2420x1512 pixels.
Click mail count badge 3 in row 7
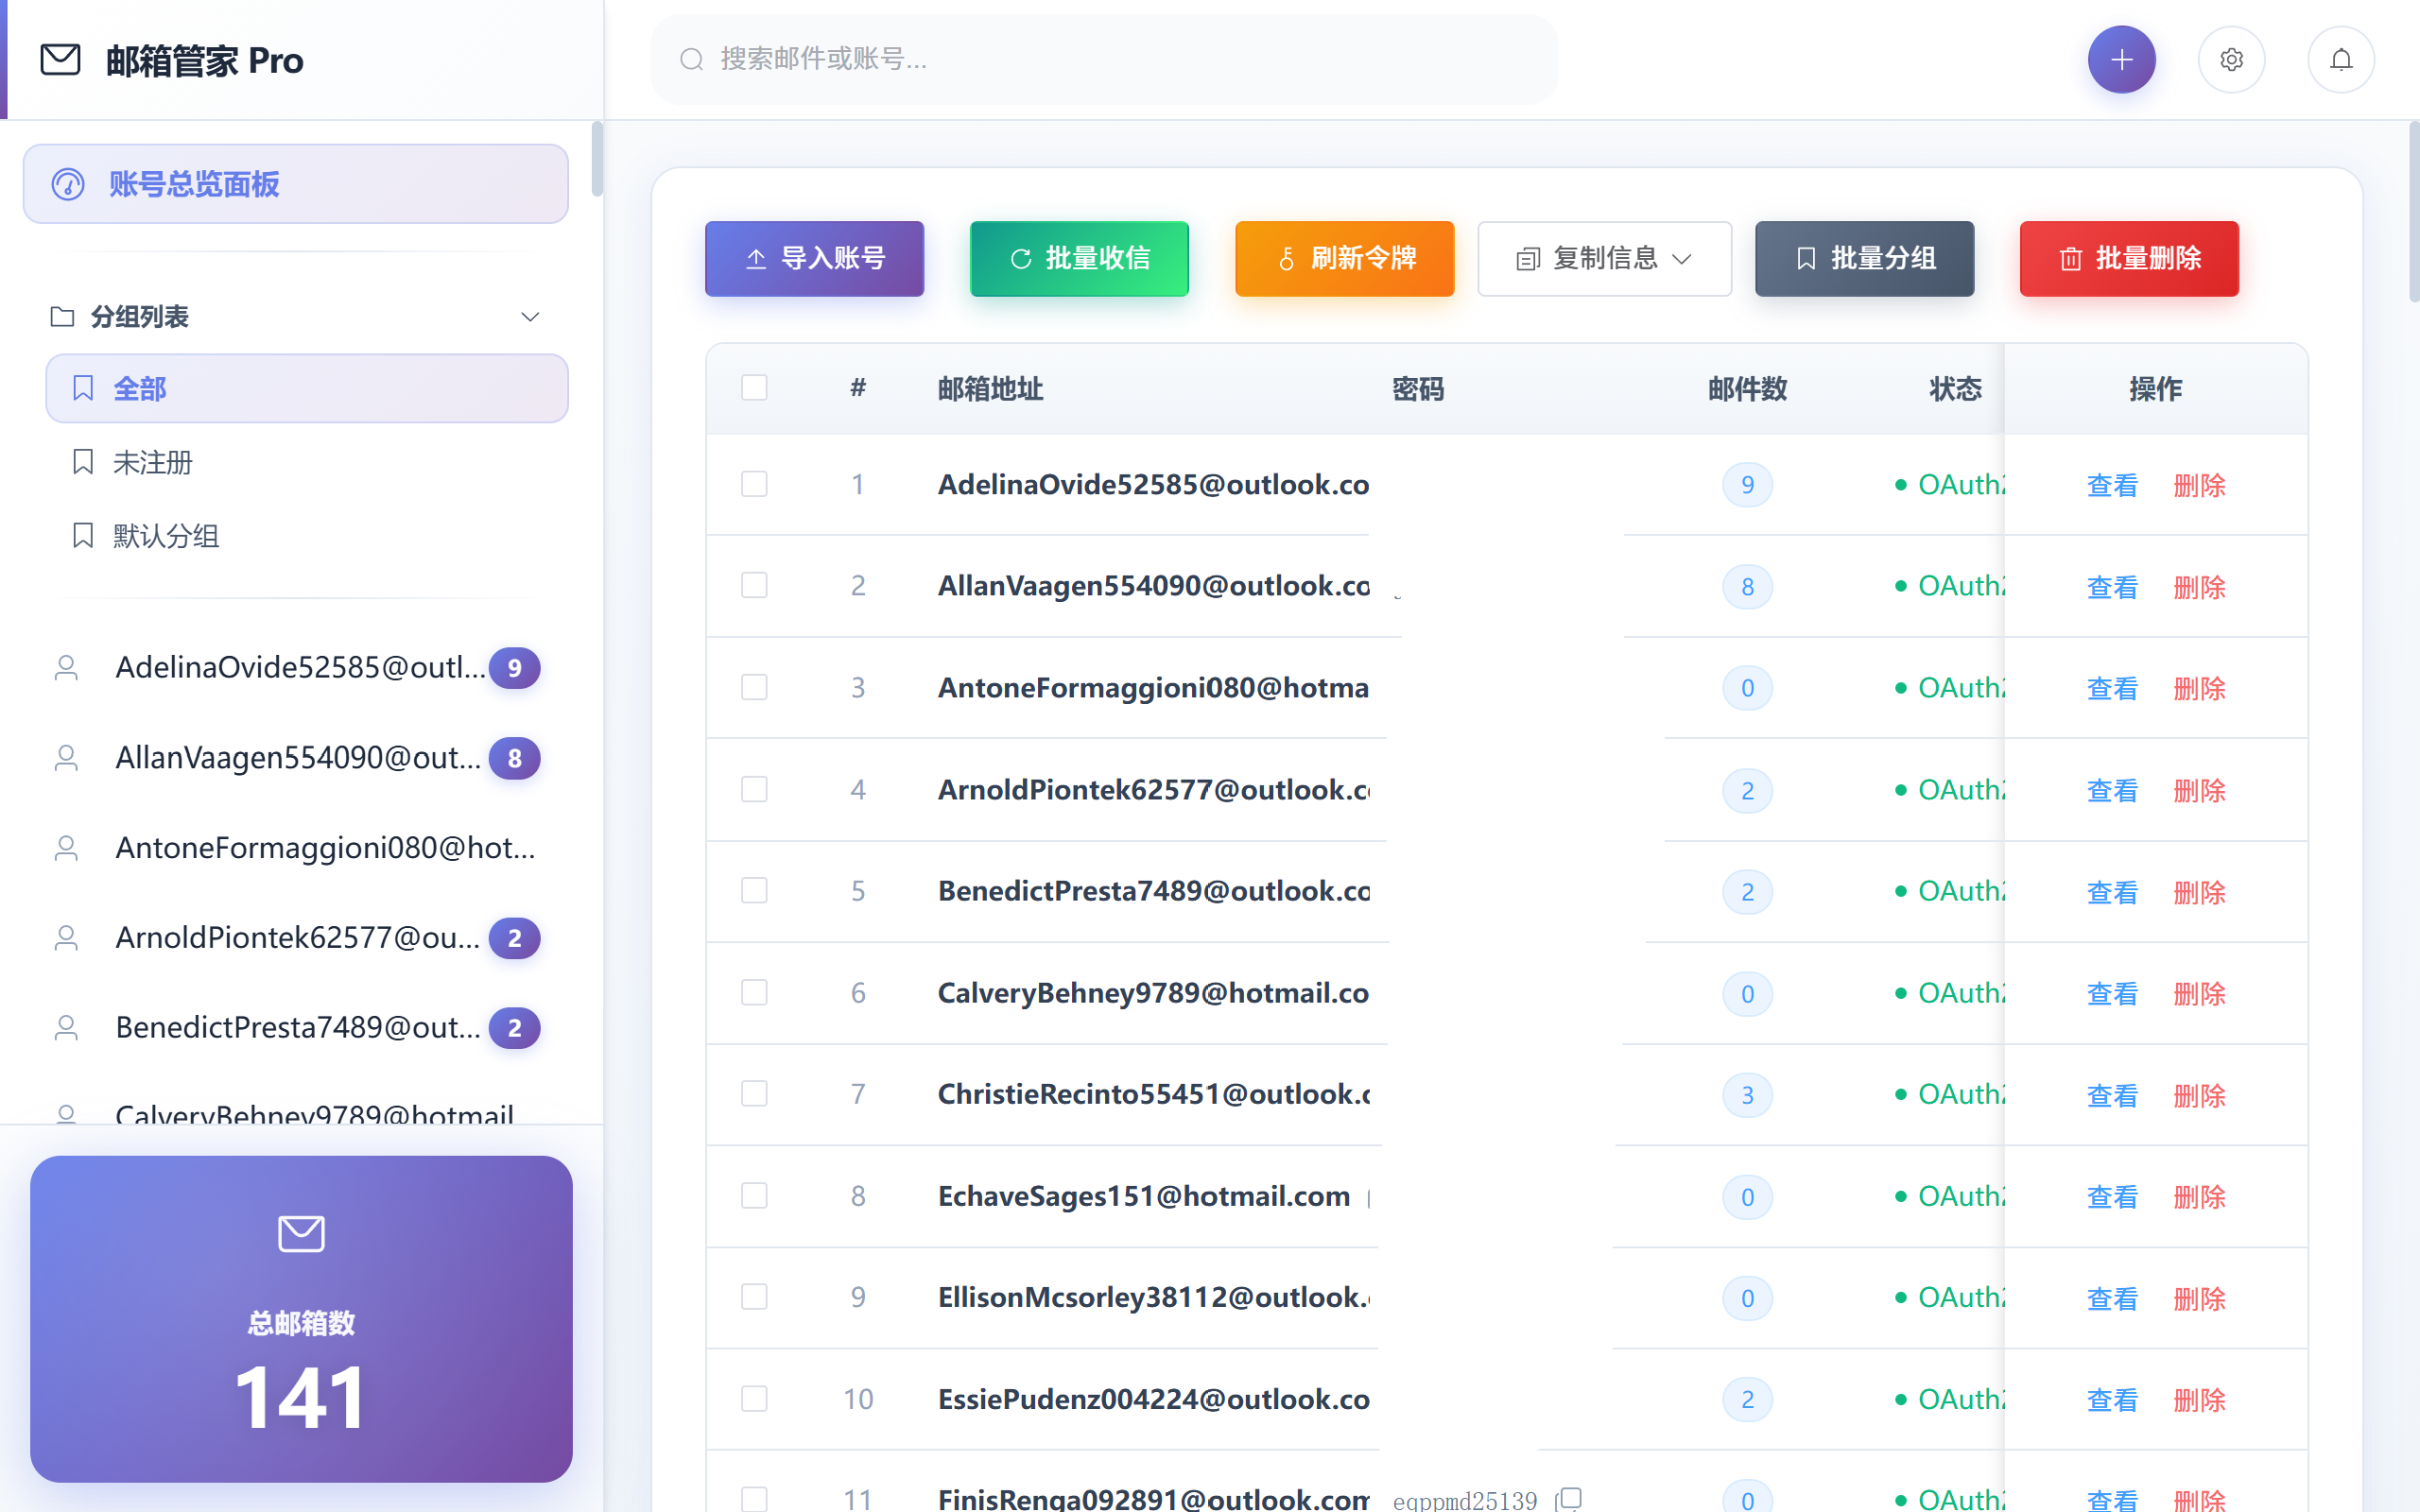pyautogui.click(x=1747, y=1095)
